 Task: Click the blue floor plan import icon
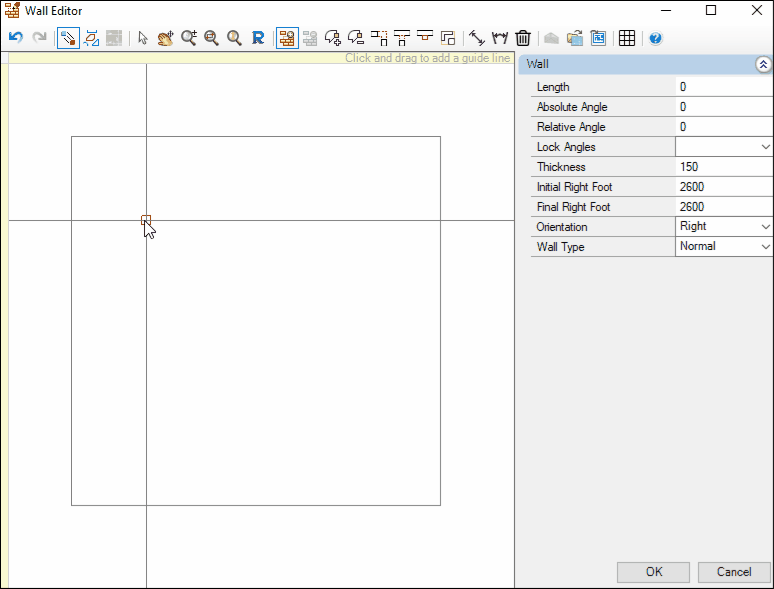[598, 38]
